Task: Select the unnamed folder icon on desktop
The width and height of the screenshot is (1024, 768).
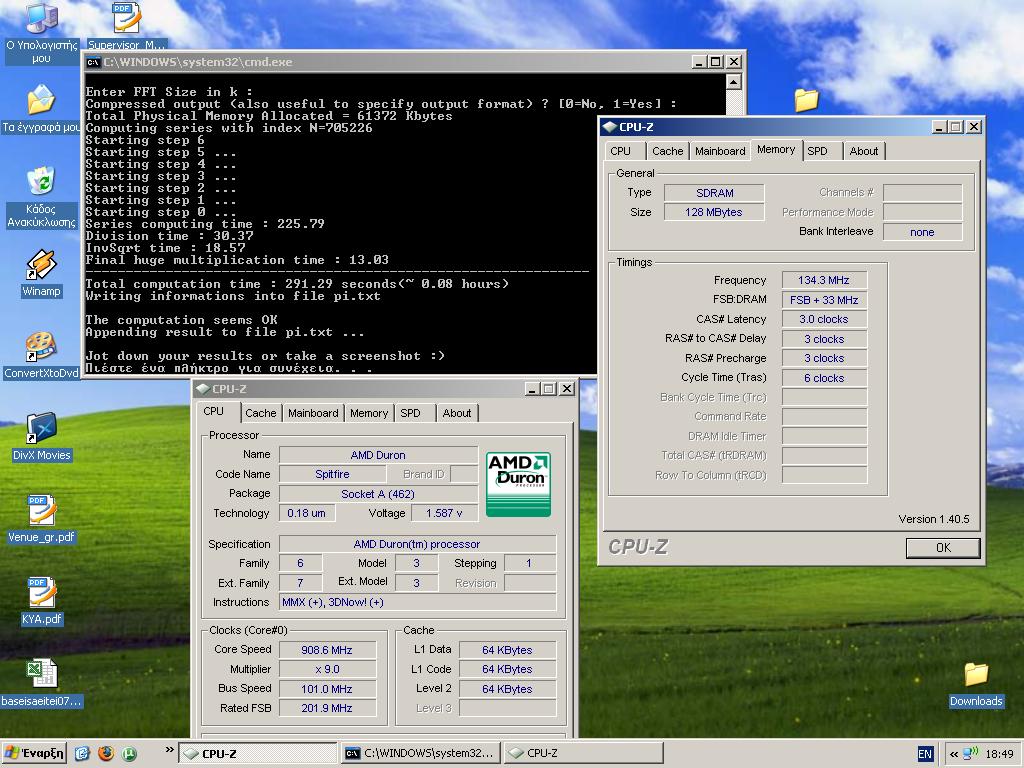Action: (x=807, y=99)
